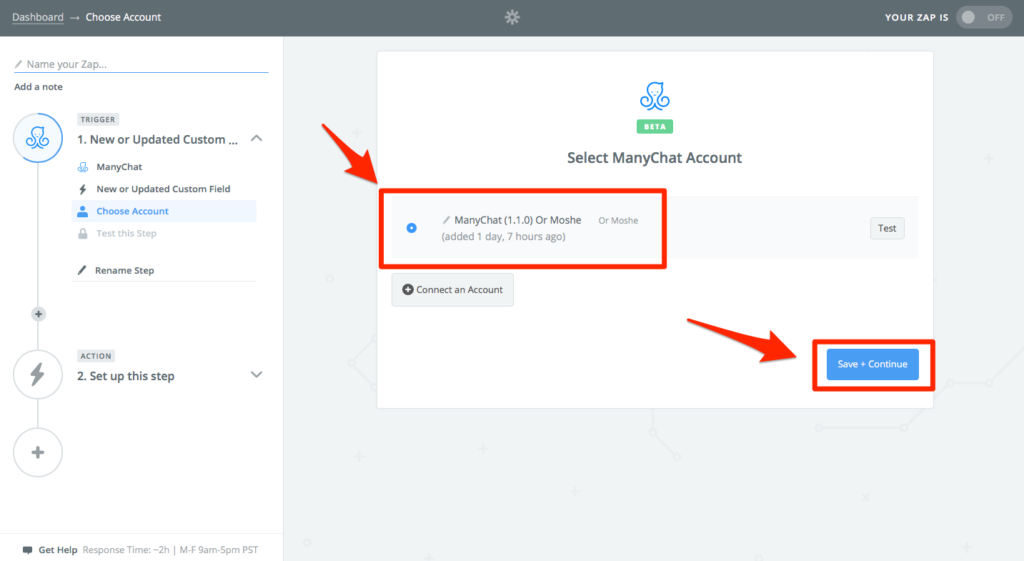Click the pencil icon to rename ManyChat account
The height and width of the screenshot is (561, 1024).
coord(446,220)
